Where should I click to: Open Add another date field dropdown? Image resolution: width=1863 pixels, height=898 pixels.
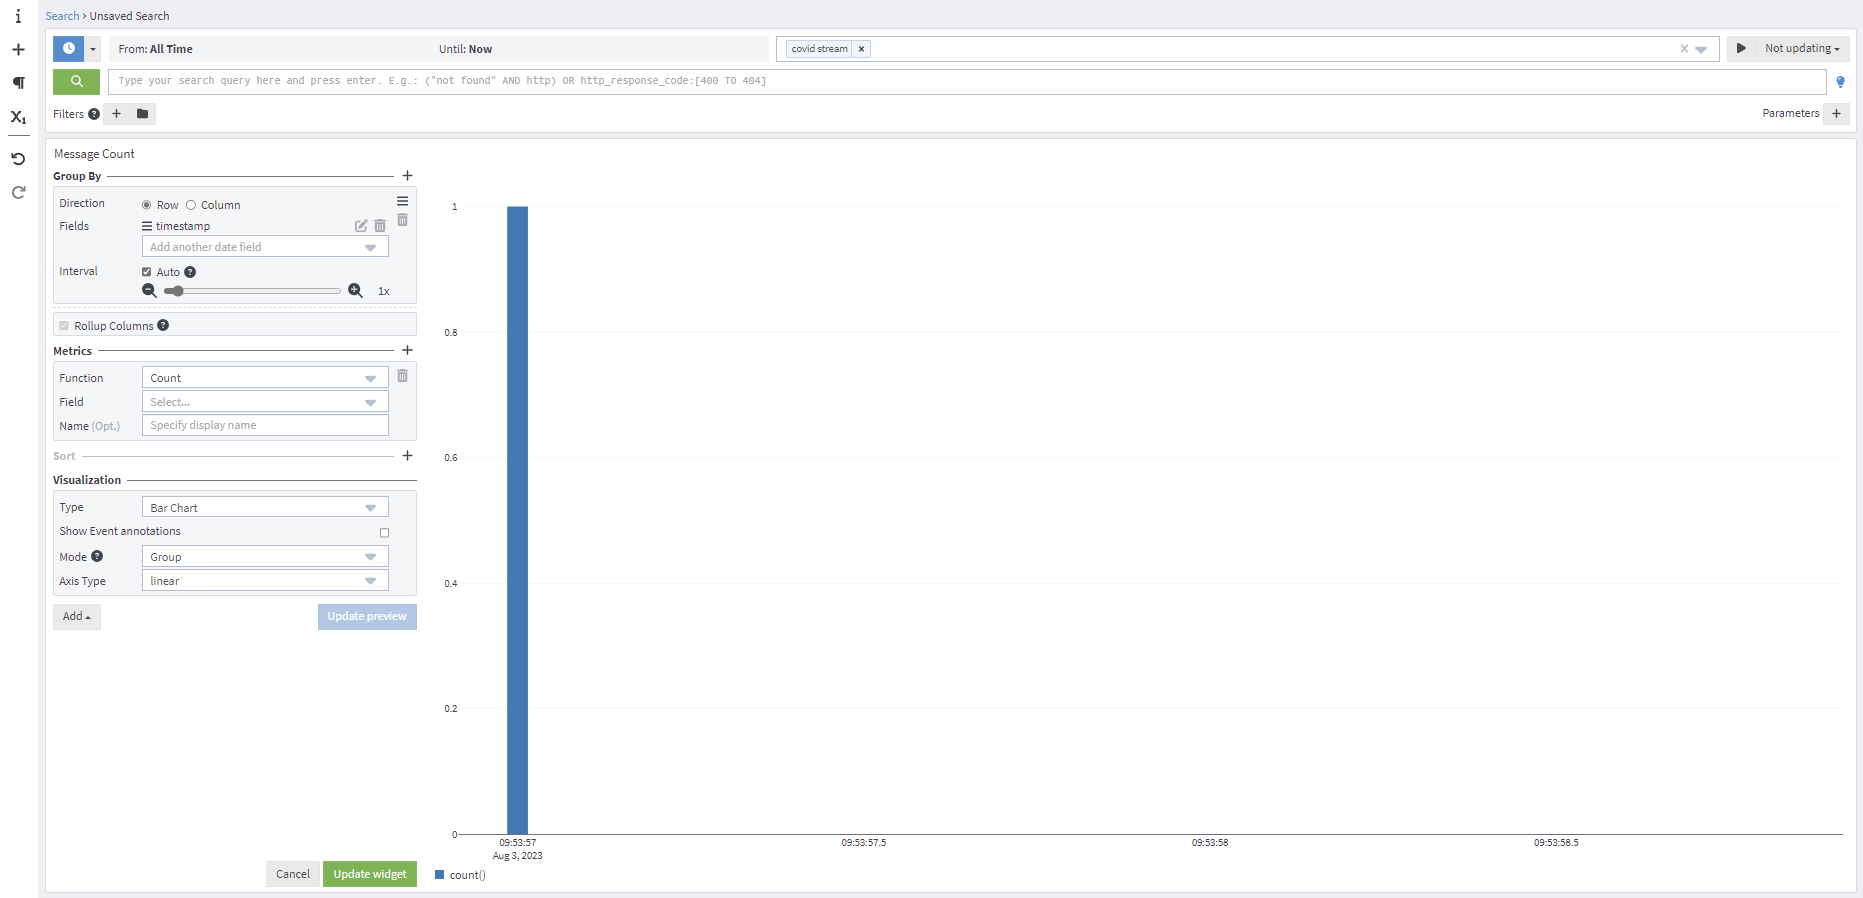tap(265, 247)
